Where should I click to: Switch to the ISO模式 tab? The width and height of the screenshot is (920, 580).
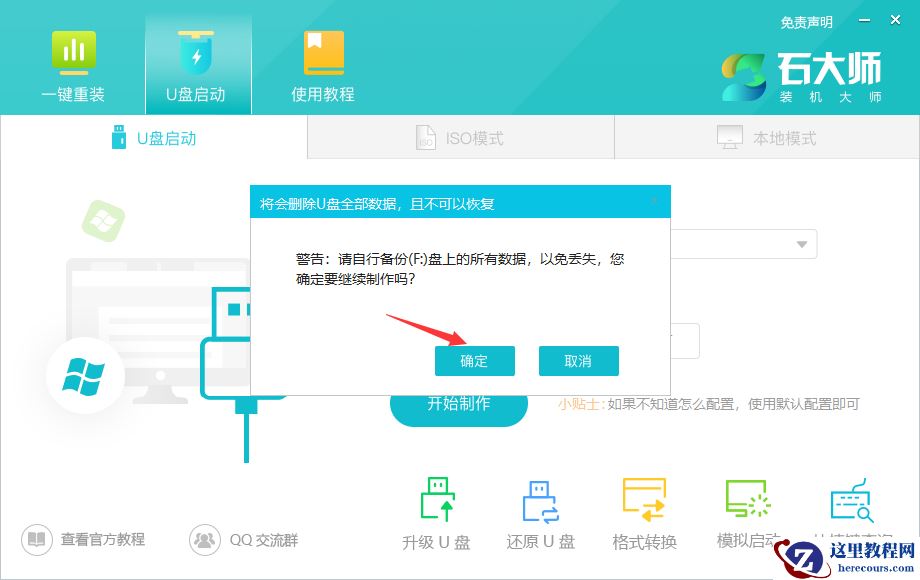460,137
